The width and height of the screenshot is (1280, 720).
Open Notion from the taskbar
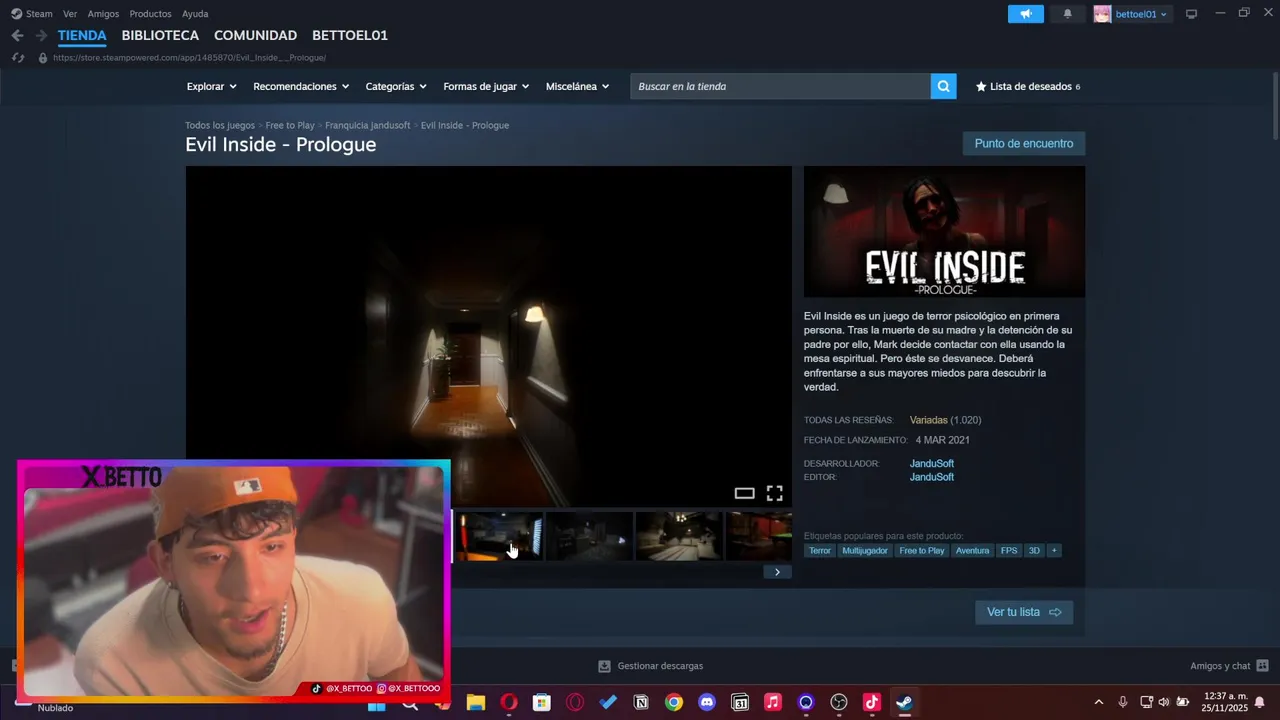(x=641, y=703)
